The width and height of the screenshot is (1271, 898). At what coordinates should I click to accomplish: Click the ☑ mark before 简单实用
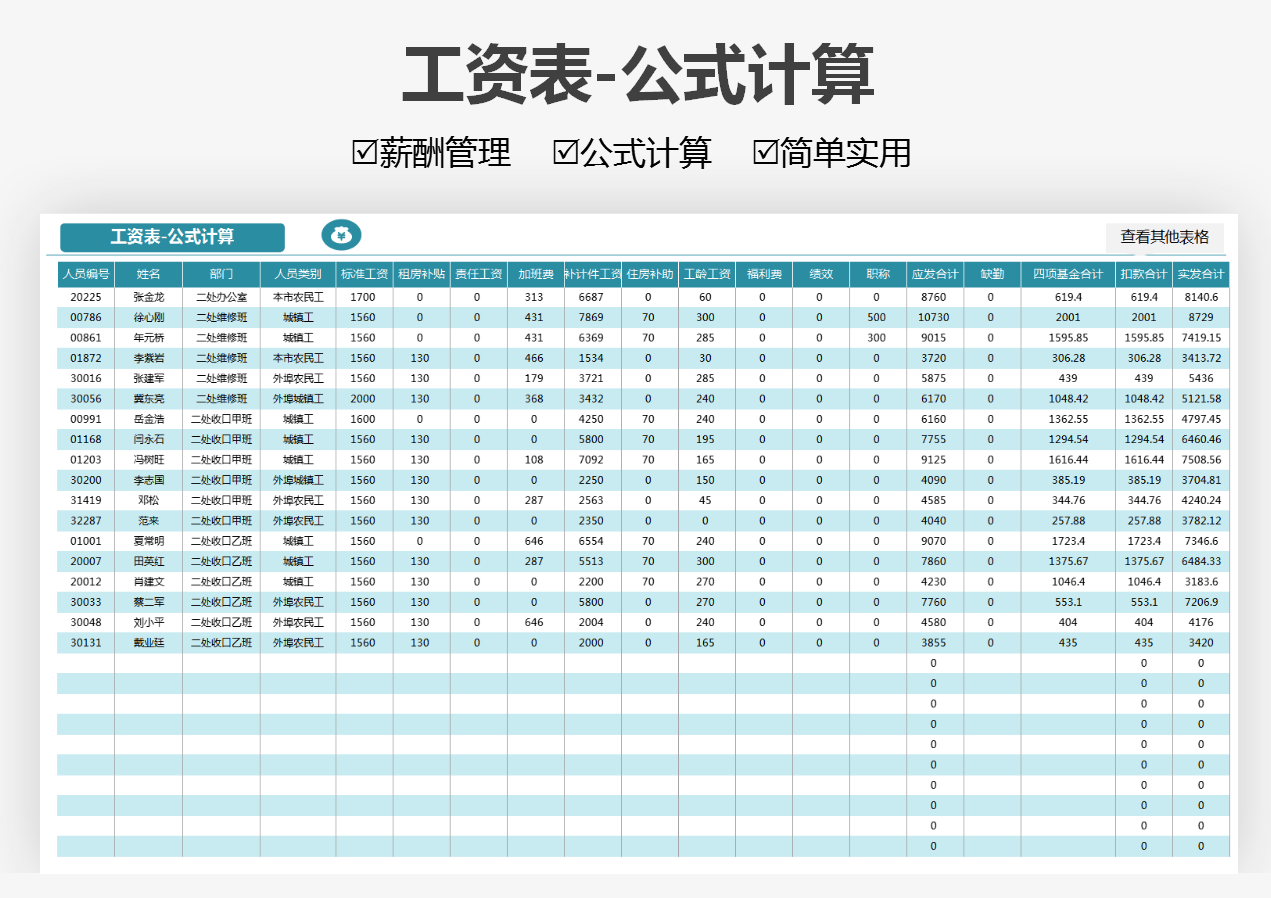(x=767, y=151)
